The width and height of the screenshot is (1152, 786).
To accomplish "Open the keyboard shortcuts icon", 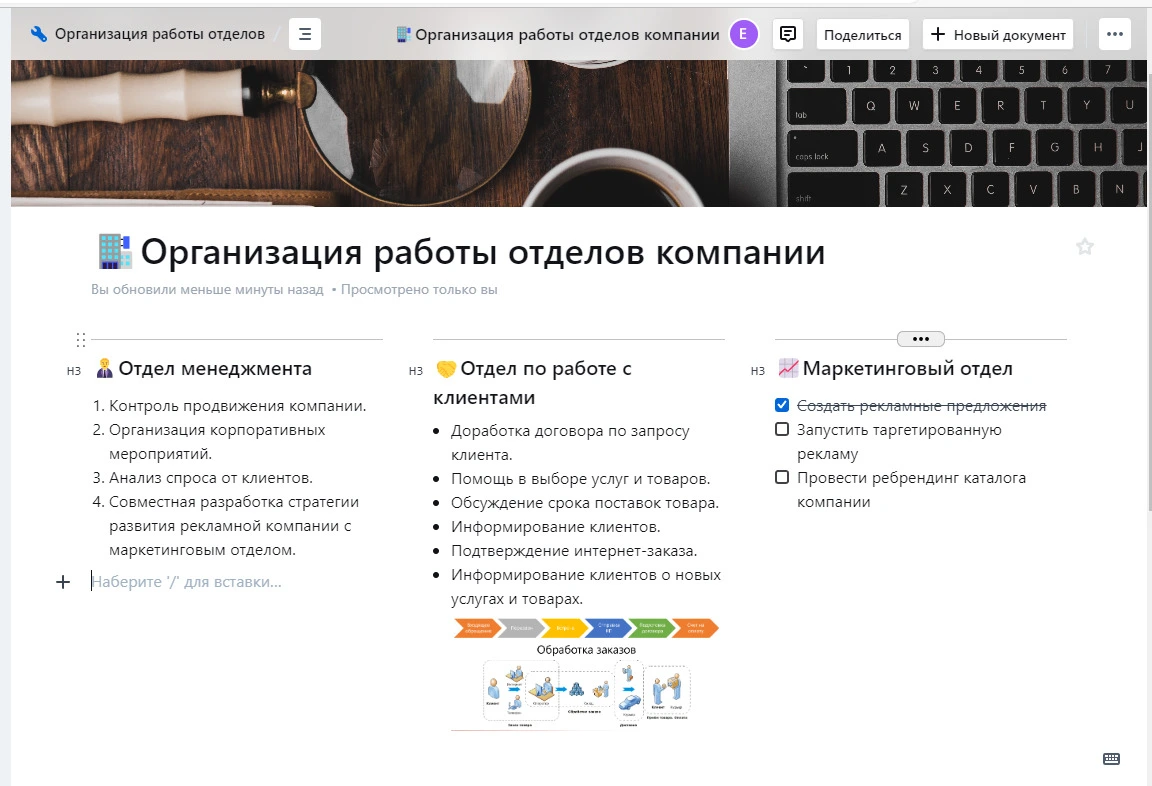I will (x=1111, y=759).
